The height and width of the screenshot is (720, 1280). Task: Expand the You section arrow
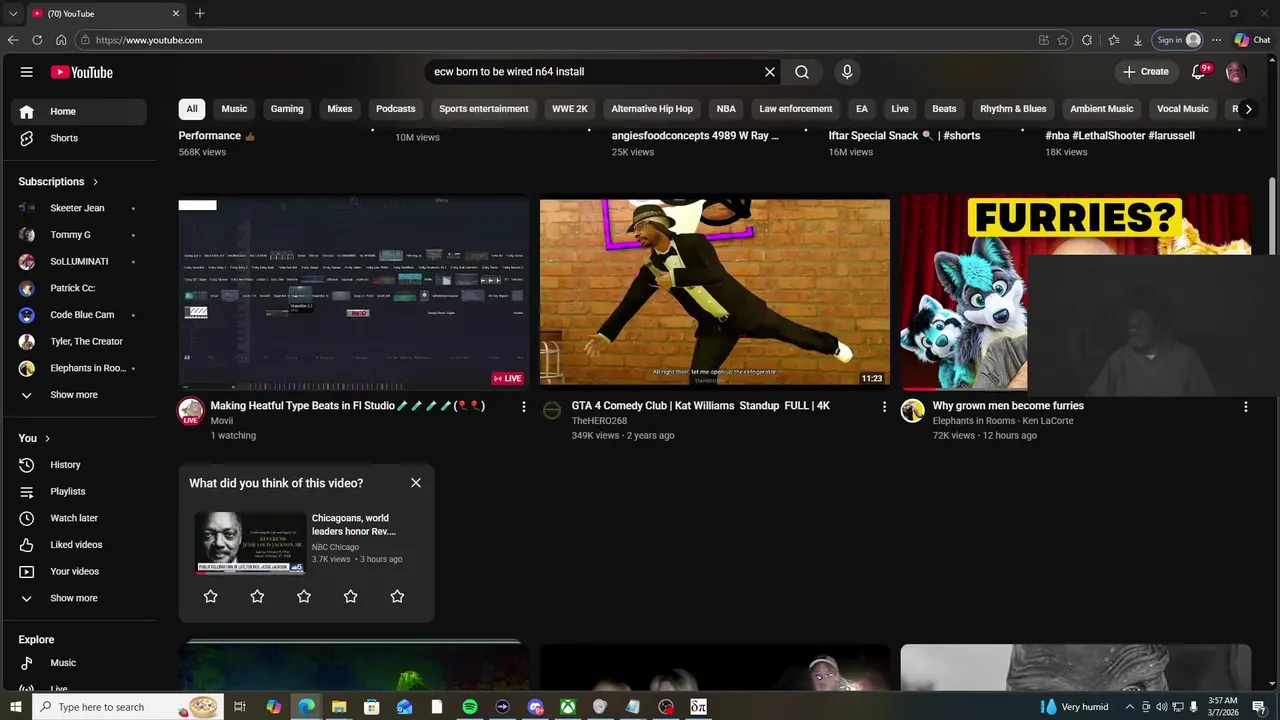pos(47,438)
